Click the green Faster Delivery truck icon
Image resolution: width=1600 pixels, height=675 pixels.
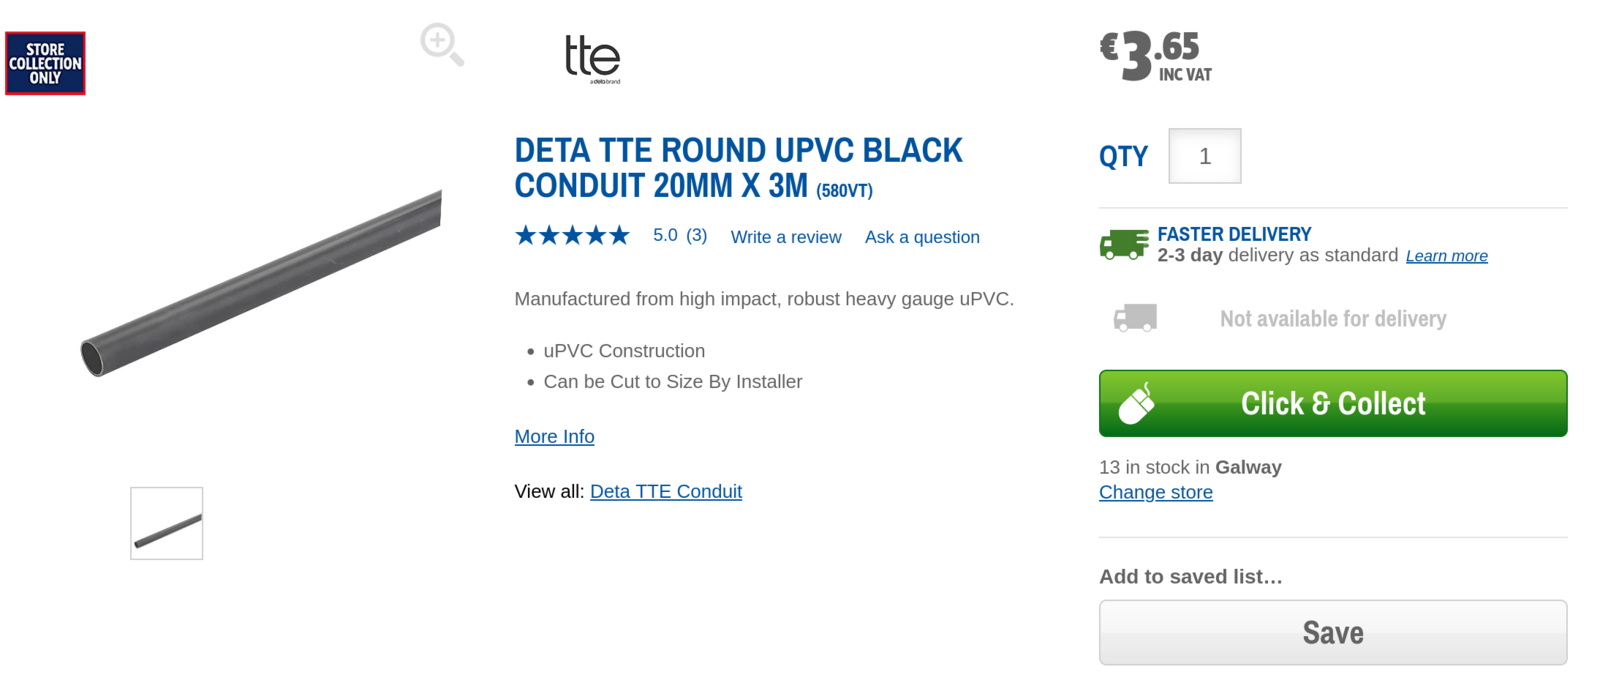click(1123, 244)
